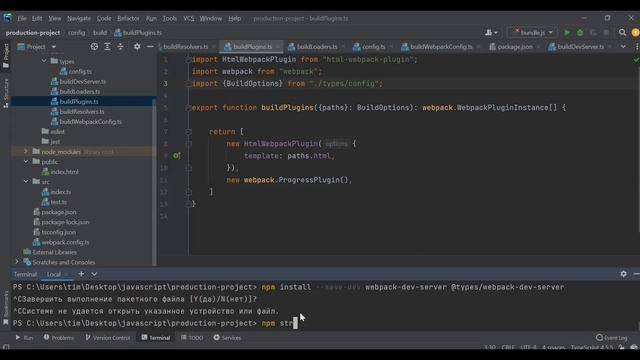640x360 pixels.
Task: Click the gutter implementation marker icon
Action: (176, 156)
